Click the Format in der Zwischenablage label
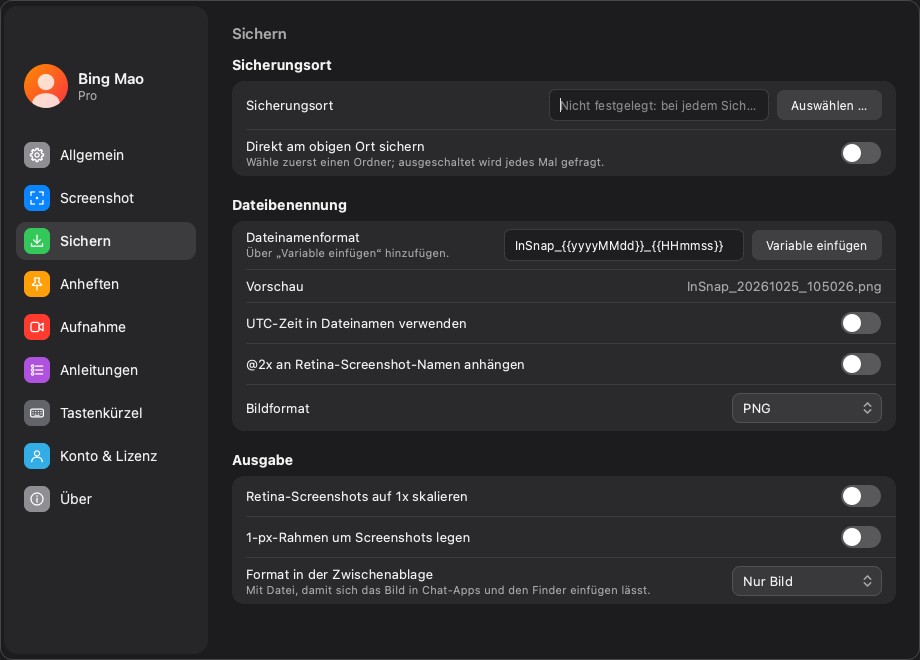The width and height of the screenshot is (920, 660). [x=339, y=574]
